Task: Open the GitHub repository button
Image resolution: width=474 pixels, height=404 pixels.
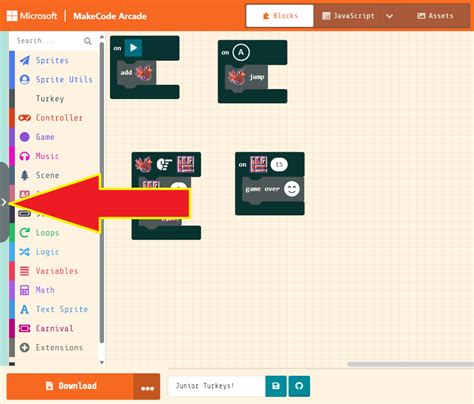Action: tap(299, 386)
